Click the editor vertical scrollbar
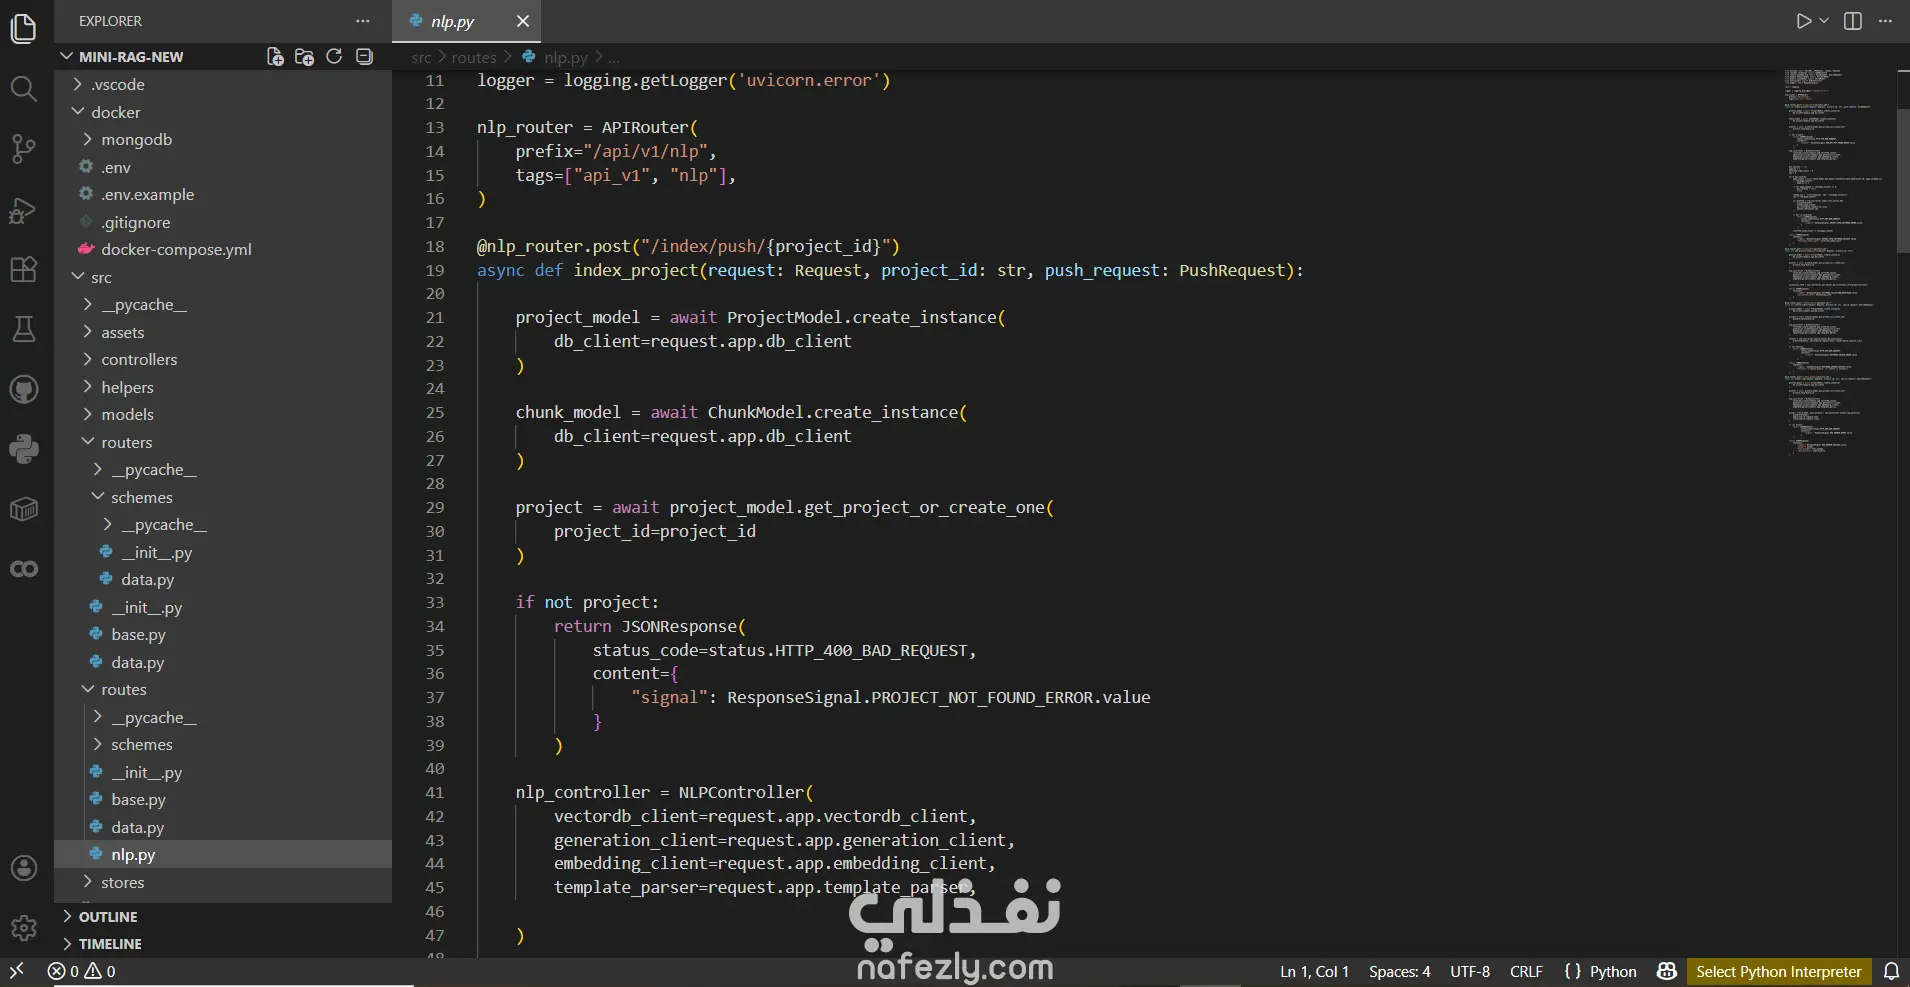The height and width of the screenshot is (987, 1910). [1903, 181]
